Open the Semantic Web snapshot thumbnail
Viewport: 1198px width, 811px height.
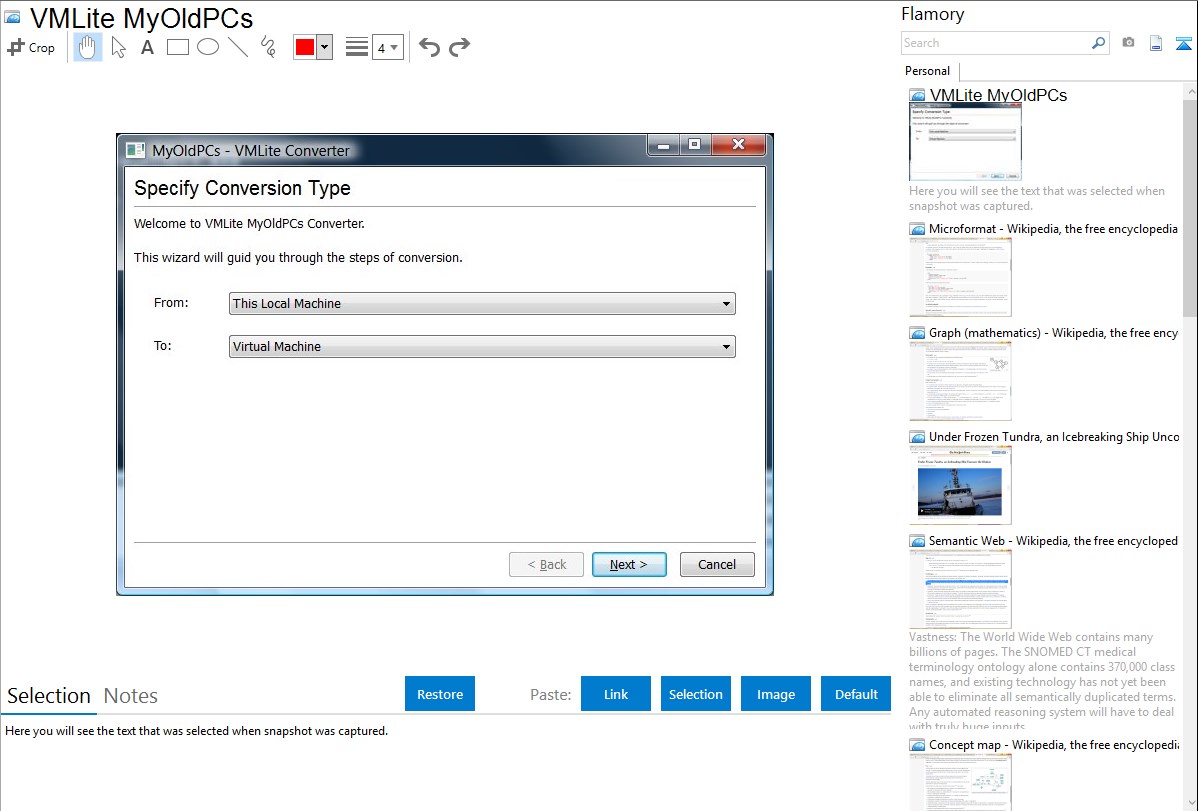960,589
